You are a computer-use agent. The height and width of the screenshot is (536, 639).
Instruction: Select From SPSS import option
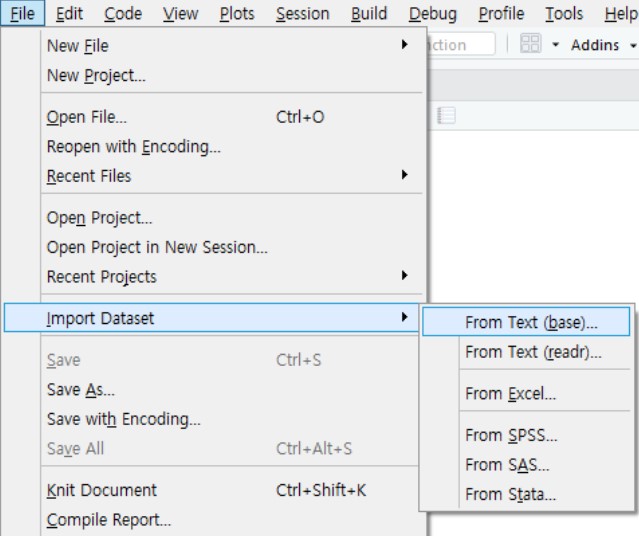[x=511, y=435]
